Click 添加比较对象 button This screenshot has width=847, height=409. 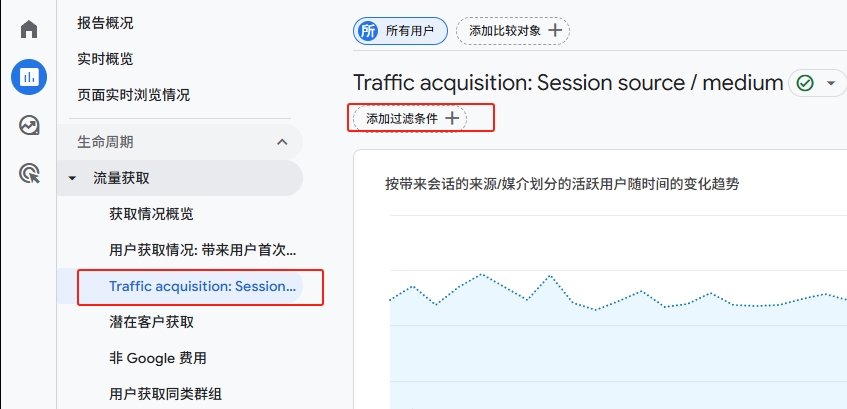point(513,31)
